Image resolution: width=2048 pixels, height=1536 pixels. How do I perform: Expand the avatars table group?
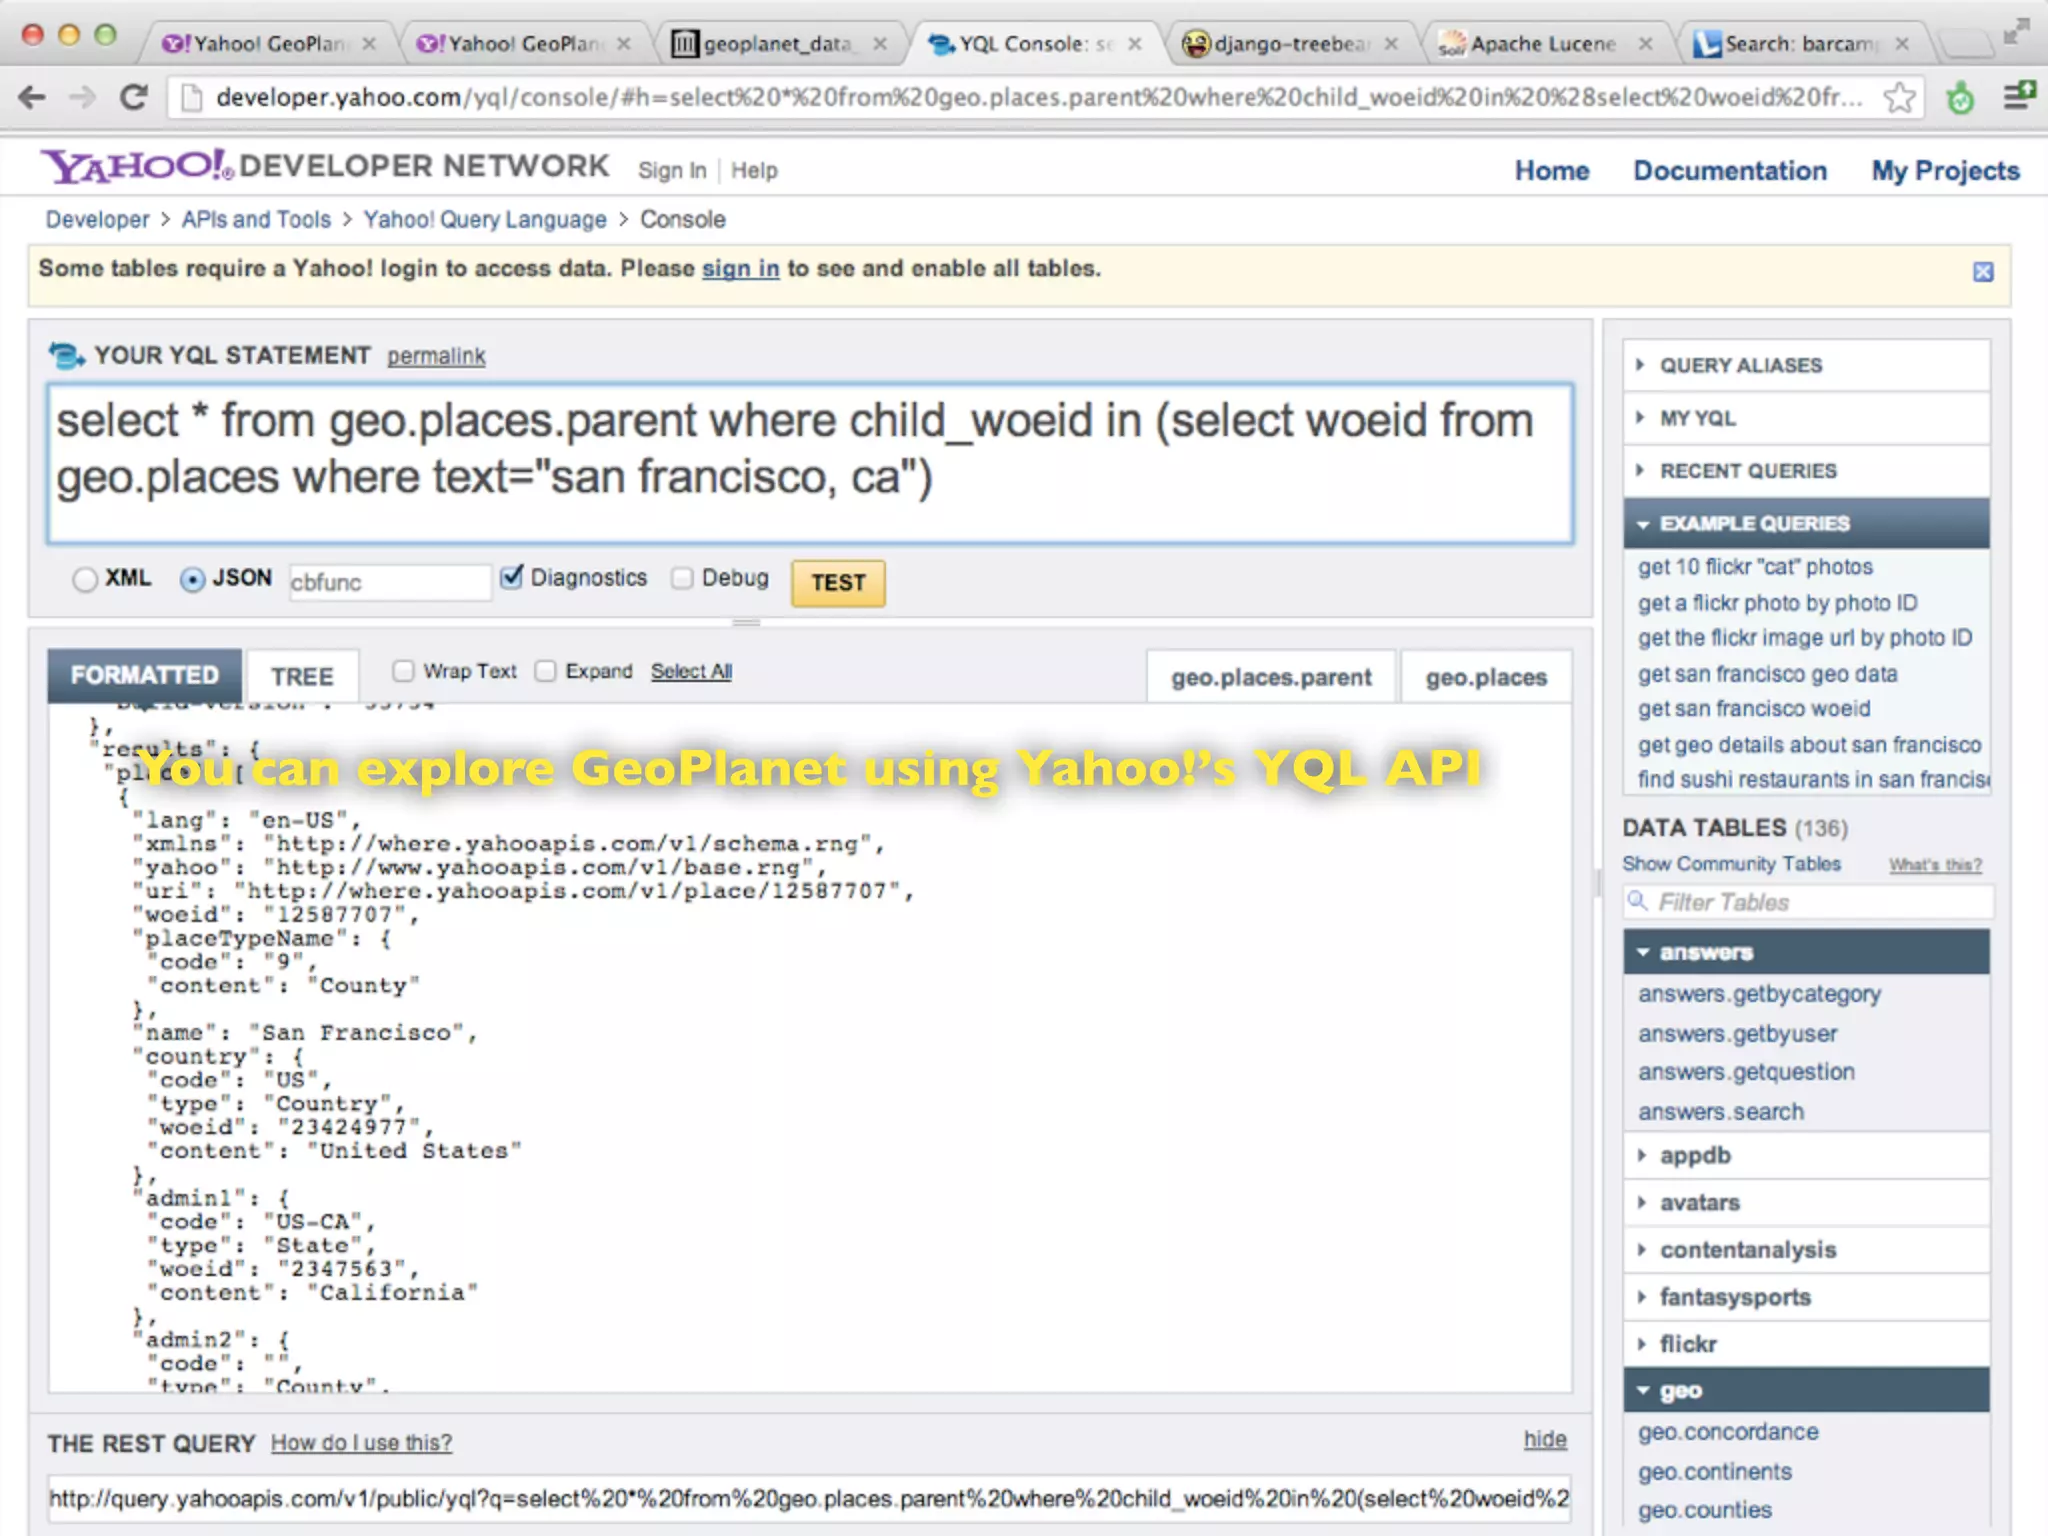point(1806,1202)
